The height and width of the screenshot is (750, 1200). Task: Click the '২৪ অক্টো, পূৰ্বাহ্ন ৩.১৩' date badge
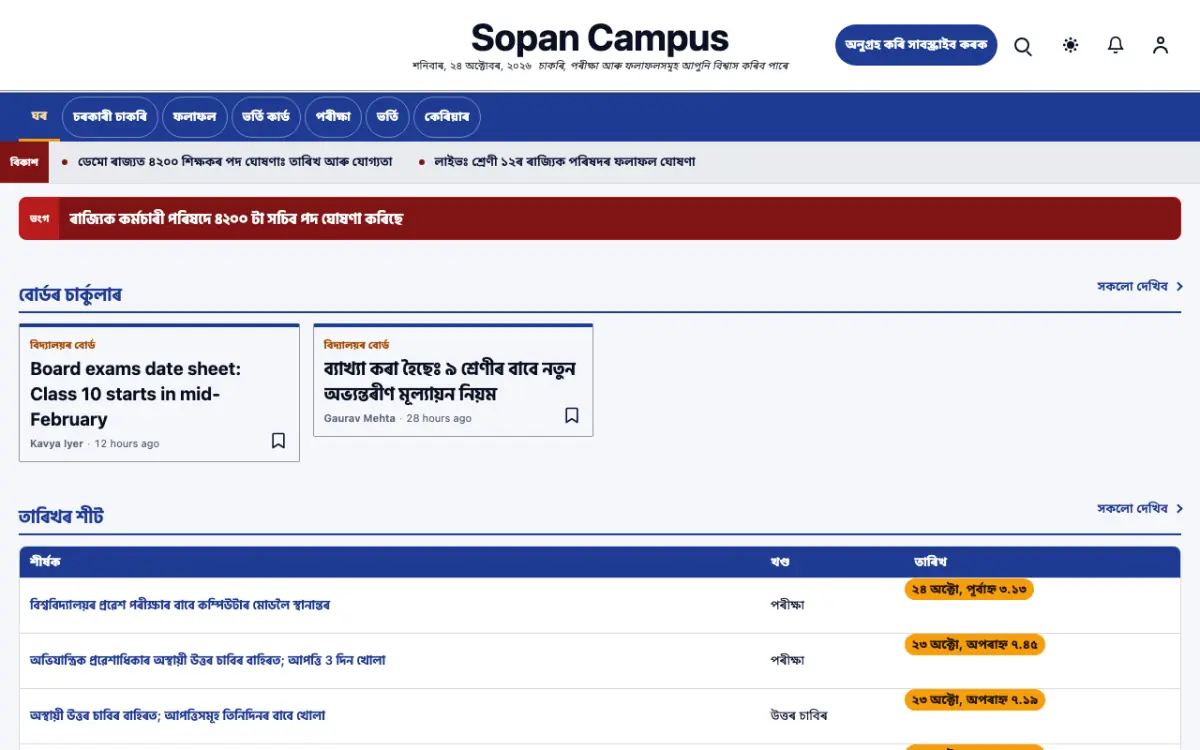[969, 589]
